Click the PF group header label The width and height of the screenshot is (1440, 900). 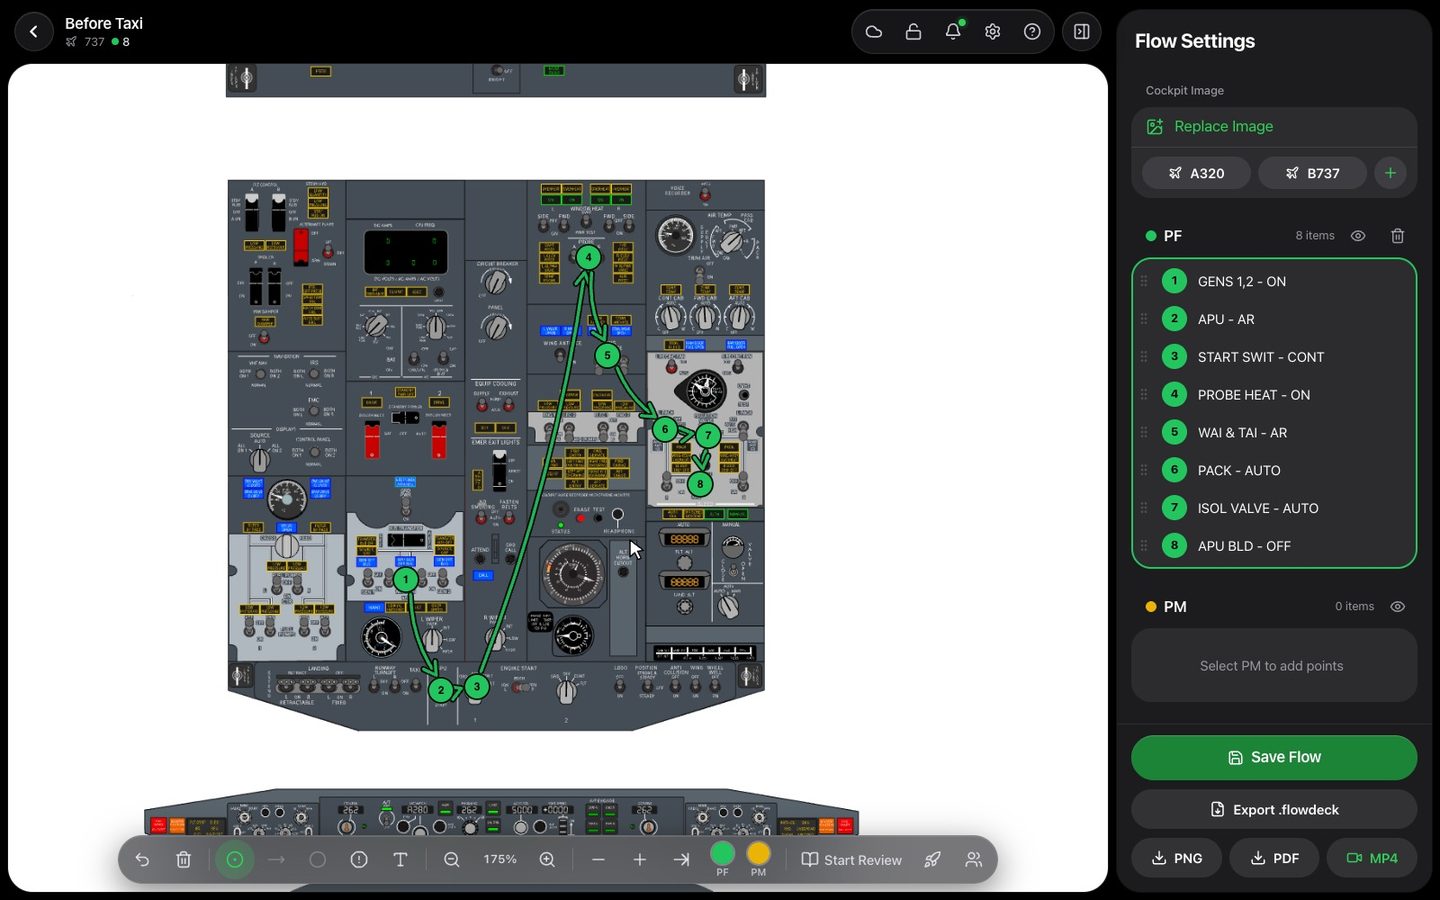click(1172, 236)
